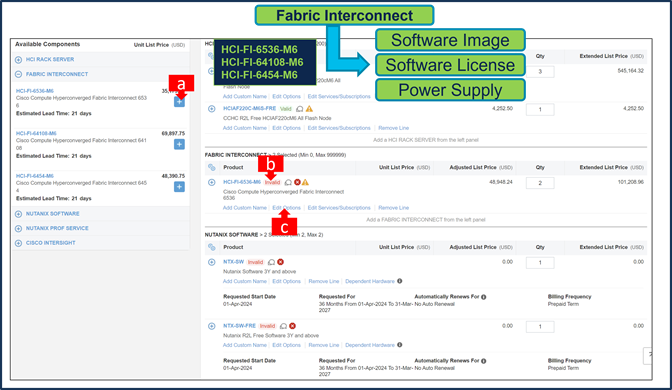
Task: Click info icon beside NTX-SW-FRE Dependent Hardware
Action: [400, 345]
